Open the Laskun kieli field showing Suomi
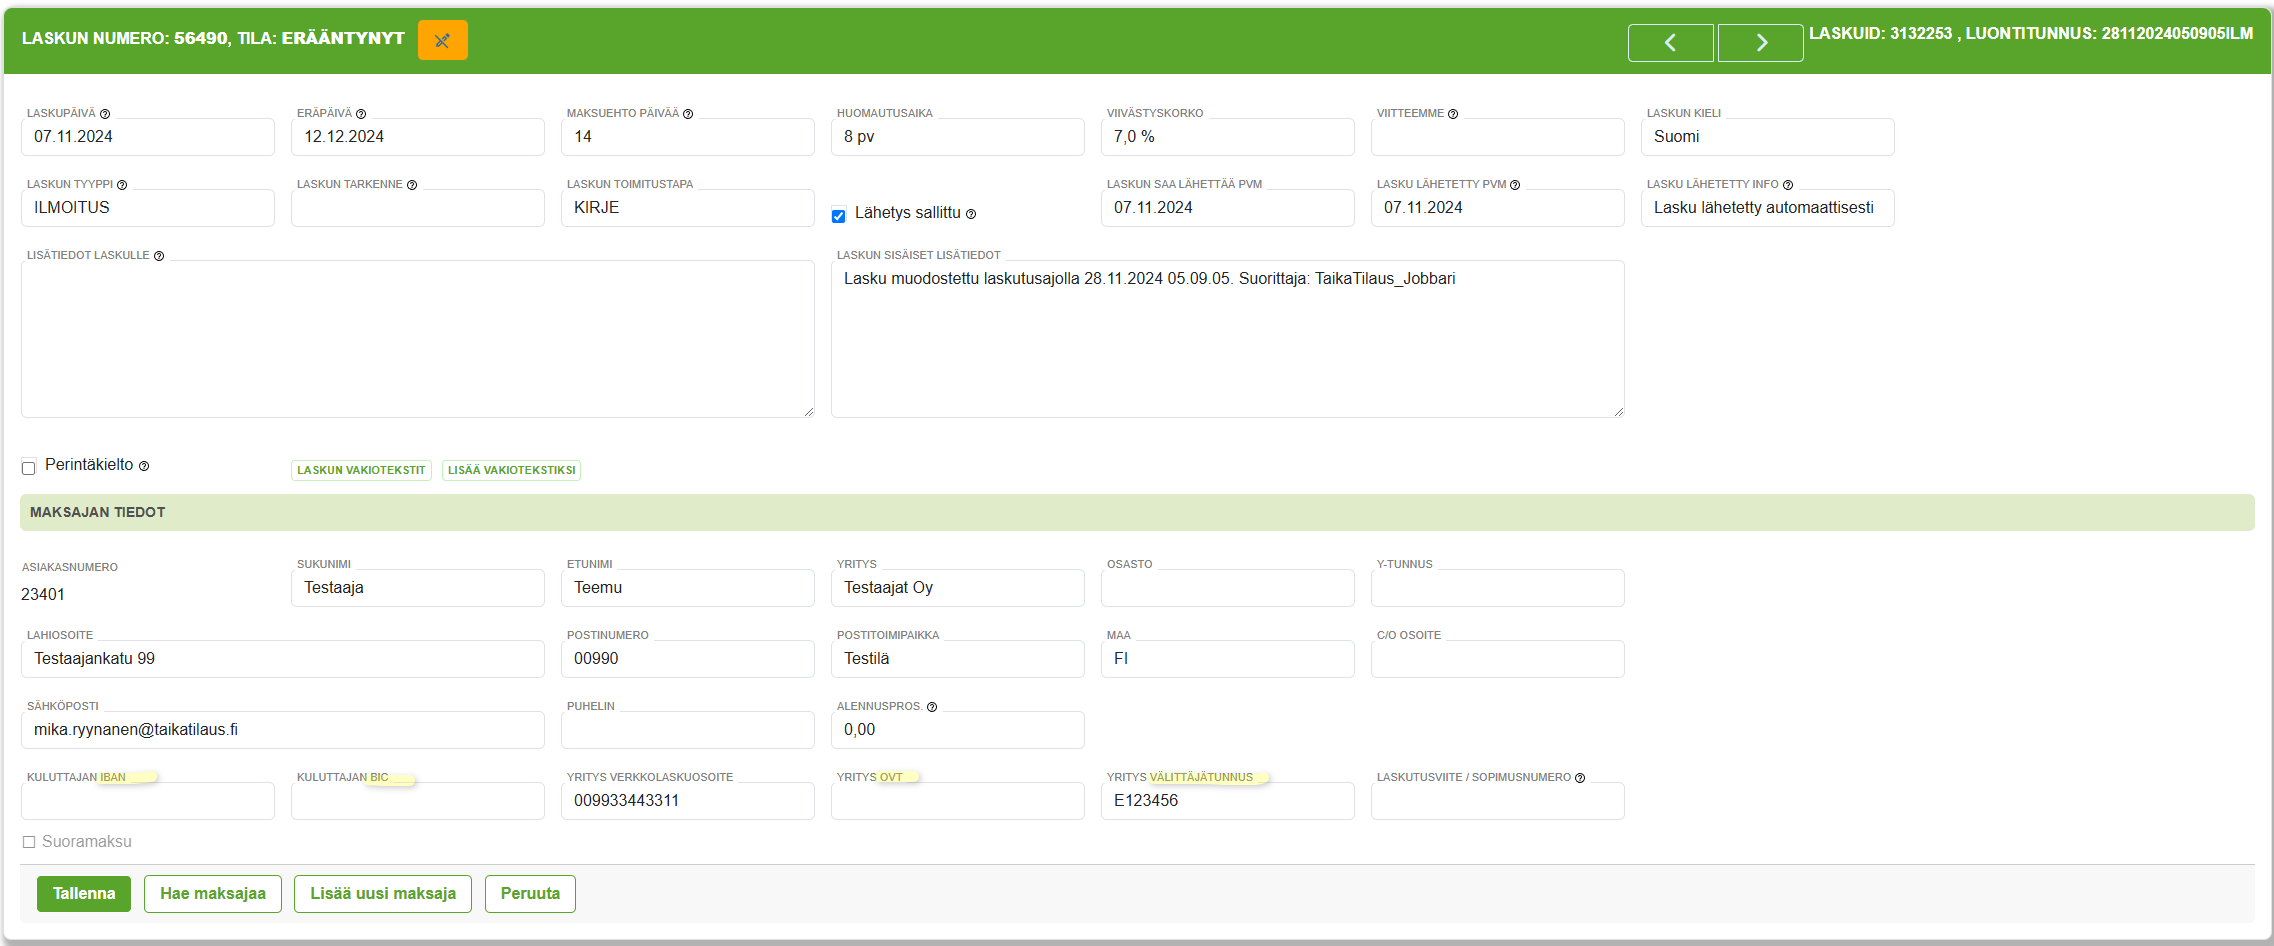Image resolution: width=2274 pixels, height=946 pixels. pyautogui.click(x=1767, y=137)
